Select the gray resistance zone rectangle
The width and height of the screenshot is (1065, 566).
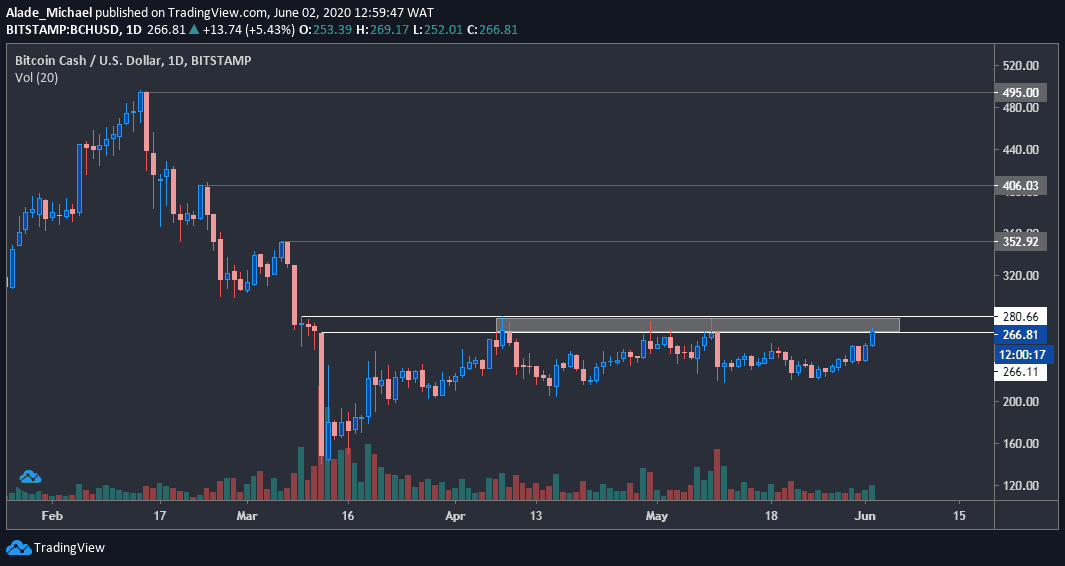697,325
